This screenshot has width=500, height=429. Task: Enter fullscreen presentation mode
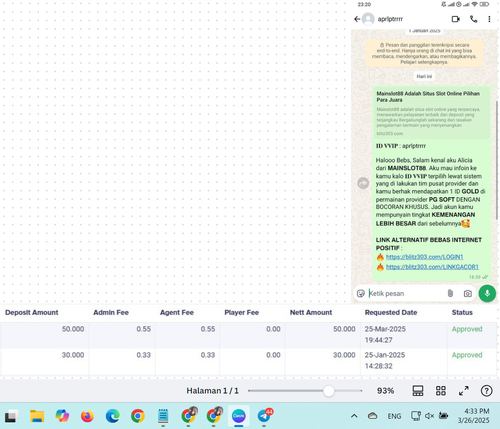(x=464, y=391)
